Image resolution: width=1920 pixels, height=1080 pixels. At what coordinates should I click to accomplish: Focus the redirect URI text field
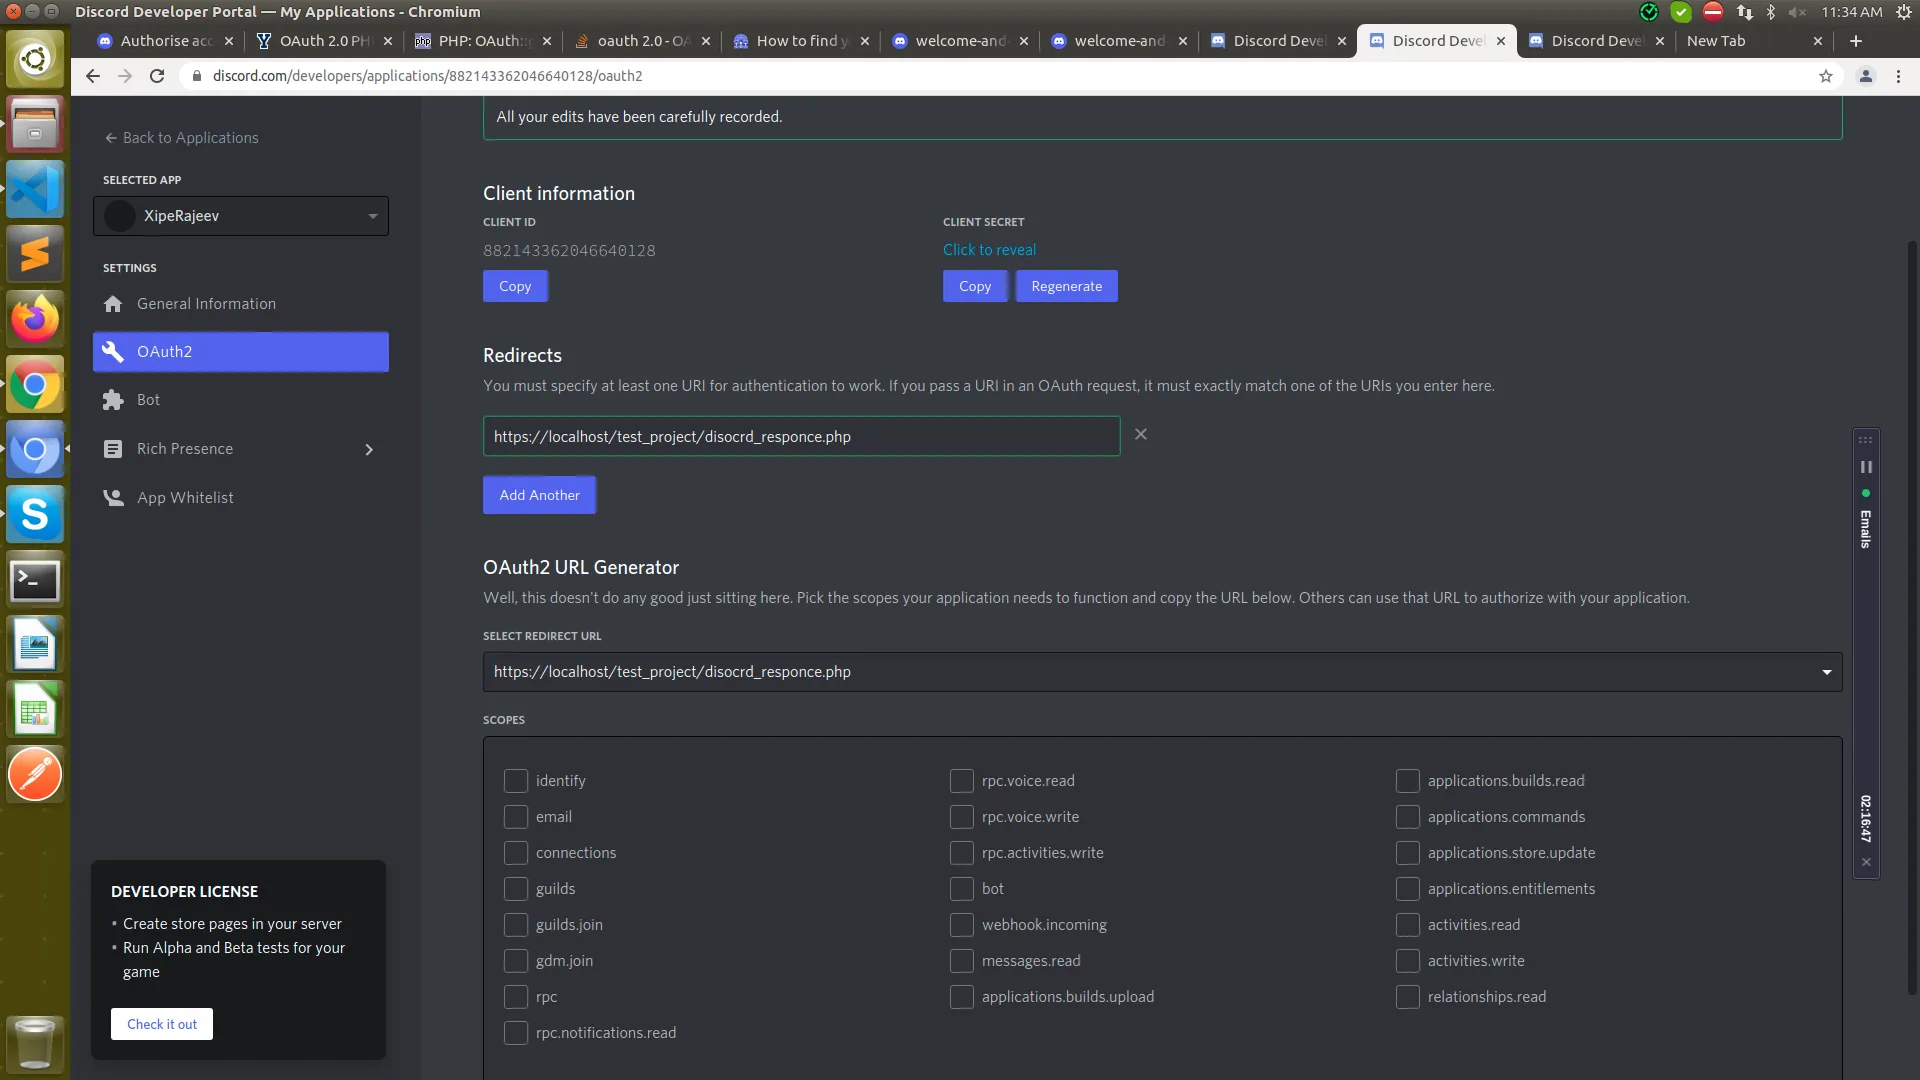pos(801,437)
